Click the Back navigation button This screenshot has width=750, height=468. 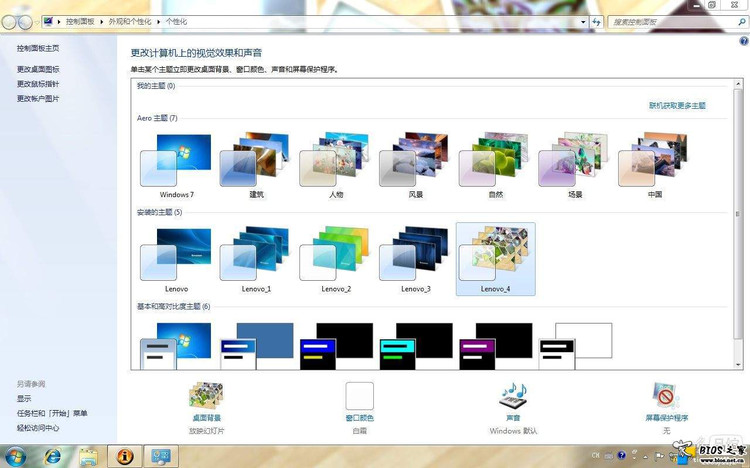pos(9,22)
